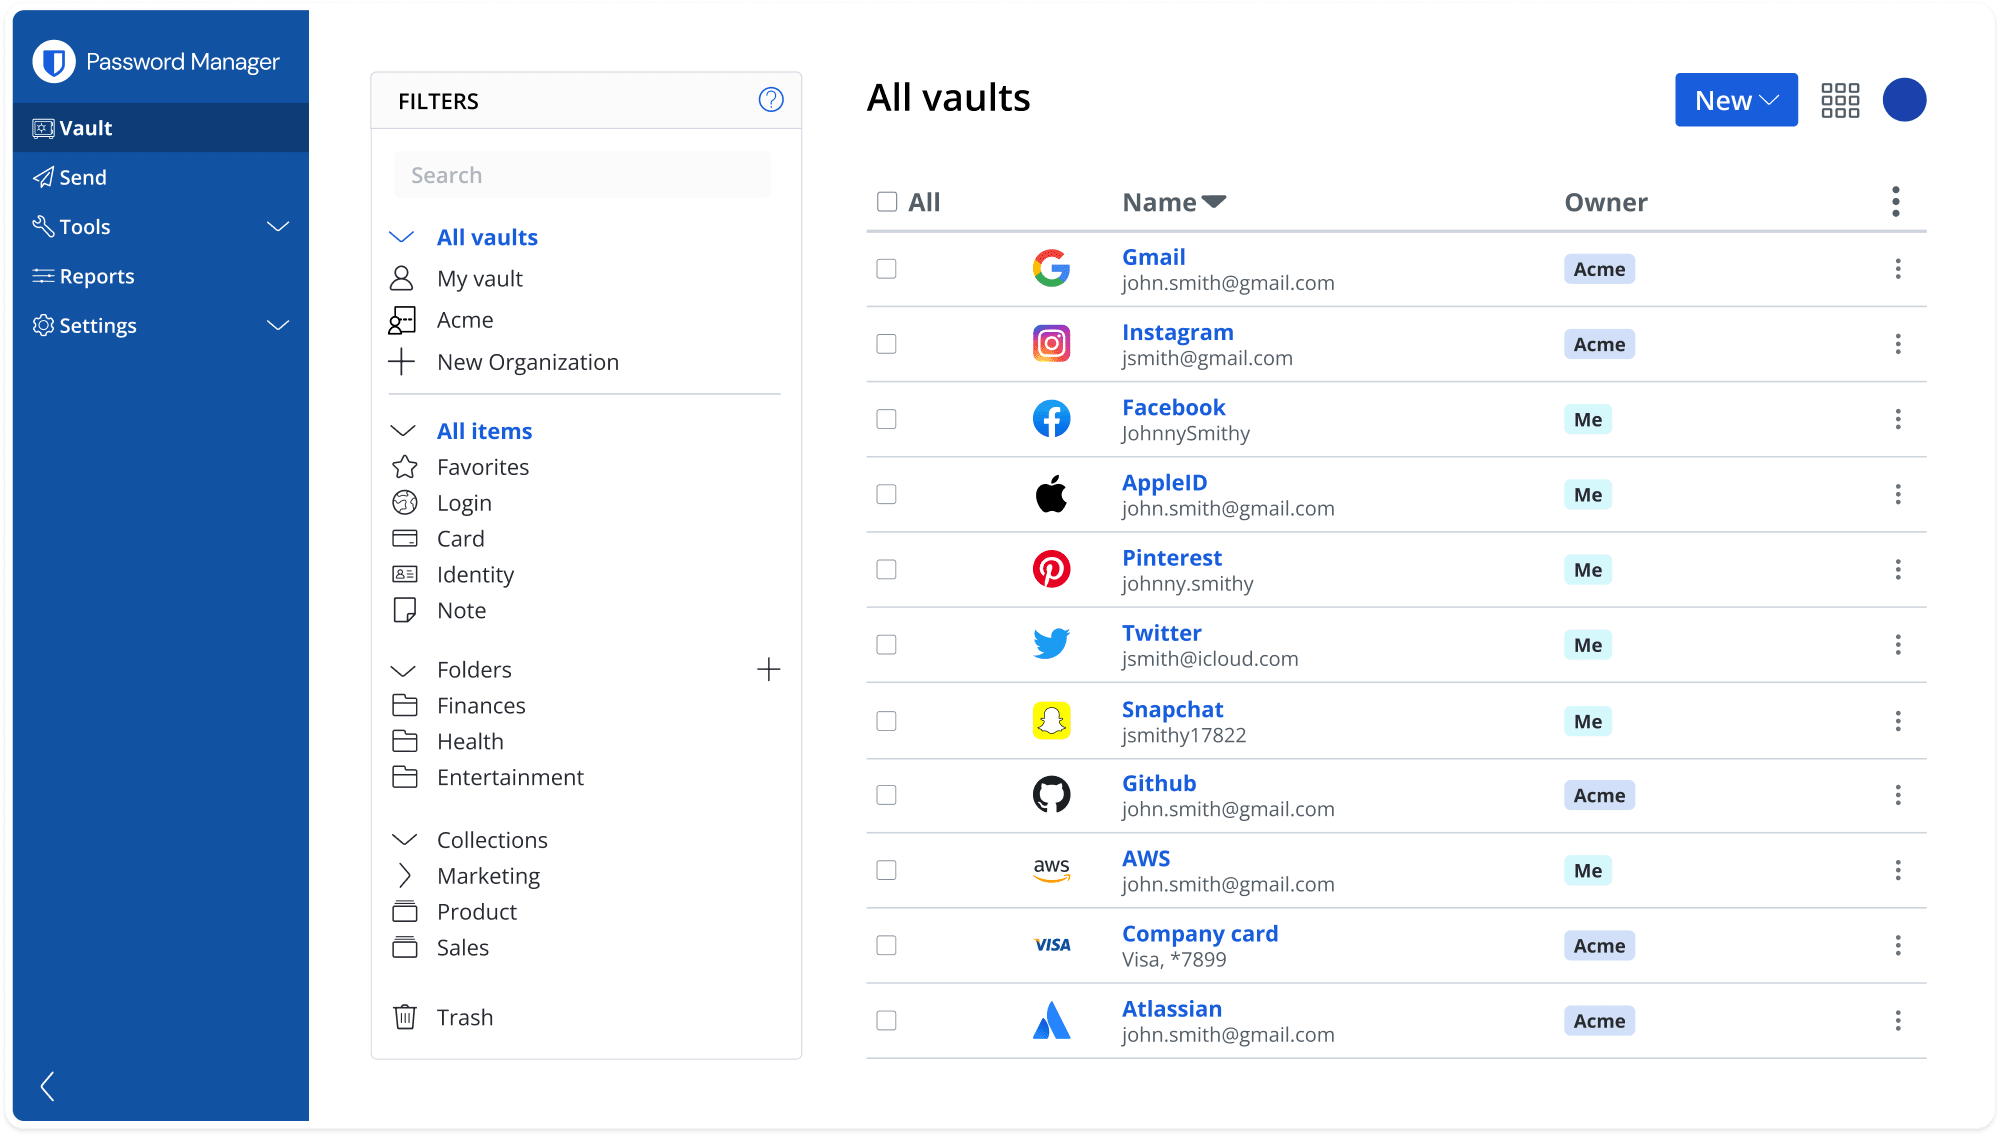Toggle the All items checkbox
The height and width of the screenshot is (1137, 2000).
pos(886,200)
